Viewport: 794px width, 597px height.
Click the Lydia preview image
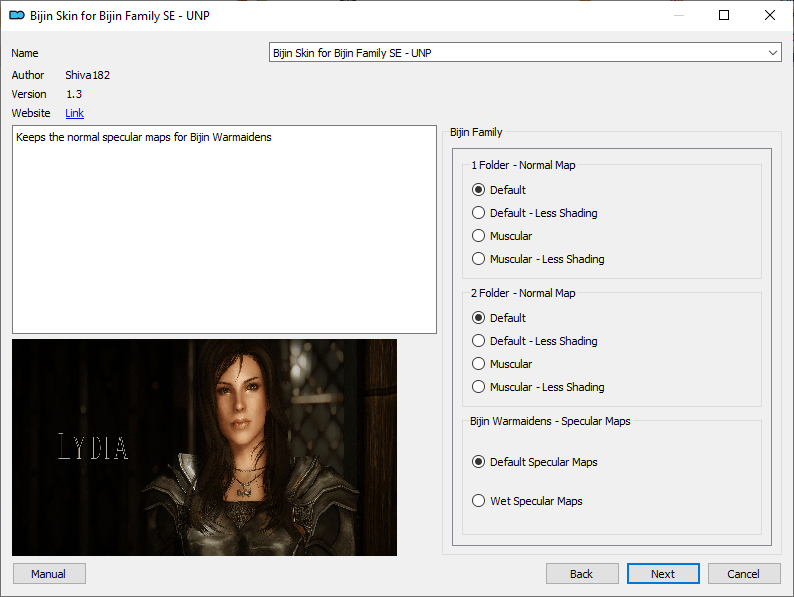(x=205, y=448)
